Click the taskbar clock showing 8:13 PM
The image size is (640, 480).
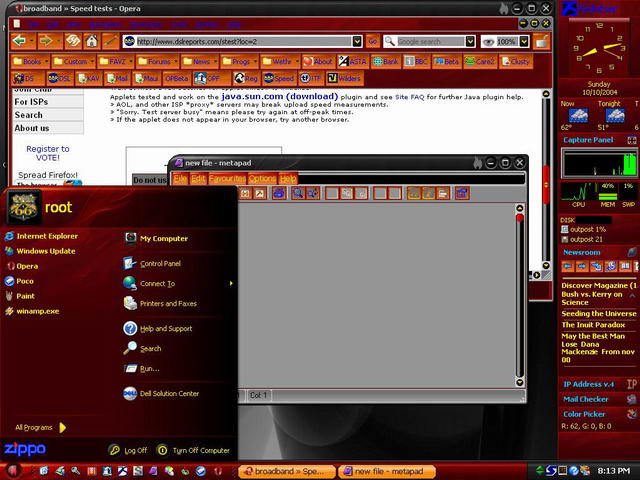(x=614, y=471)
